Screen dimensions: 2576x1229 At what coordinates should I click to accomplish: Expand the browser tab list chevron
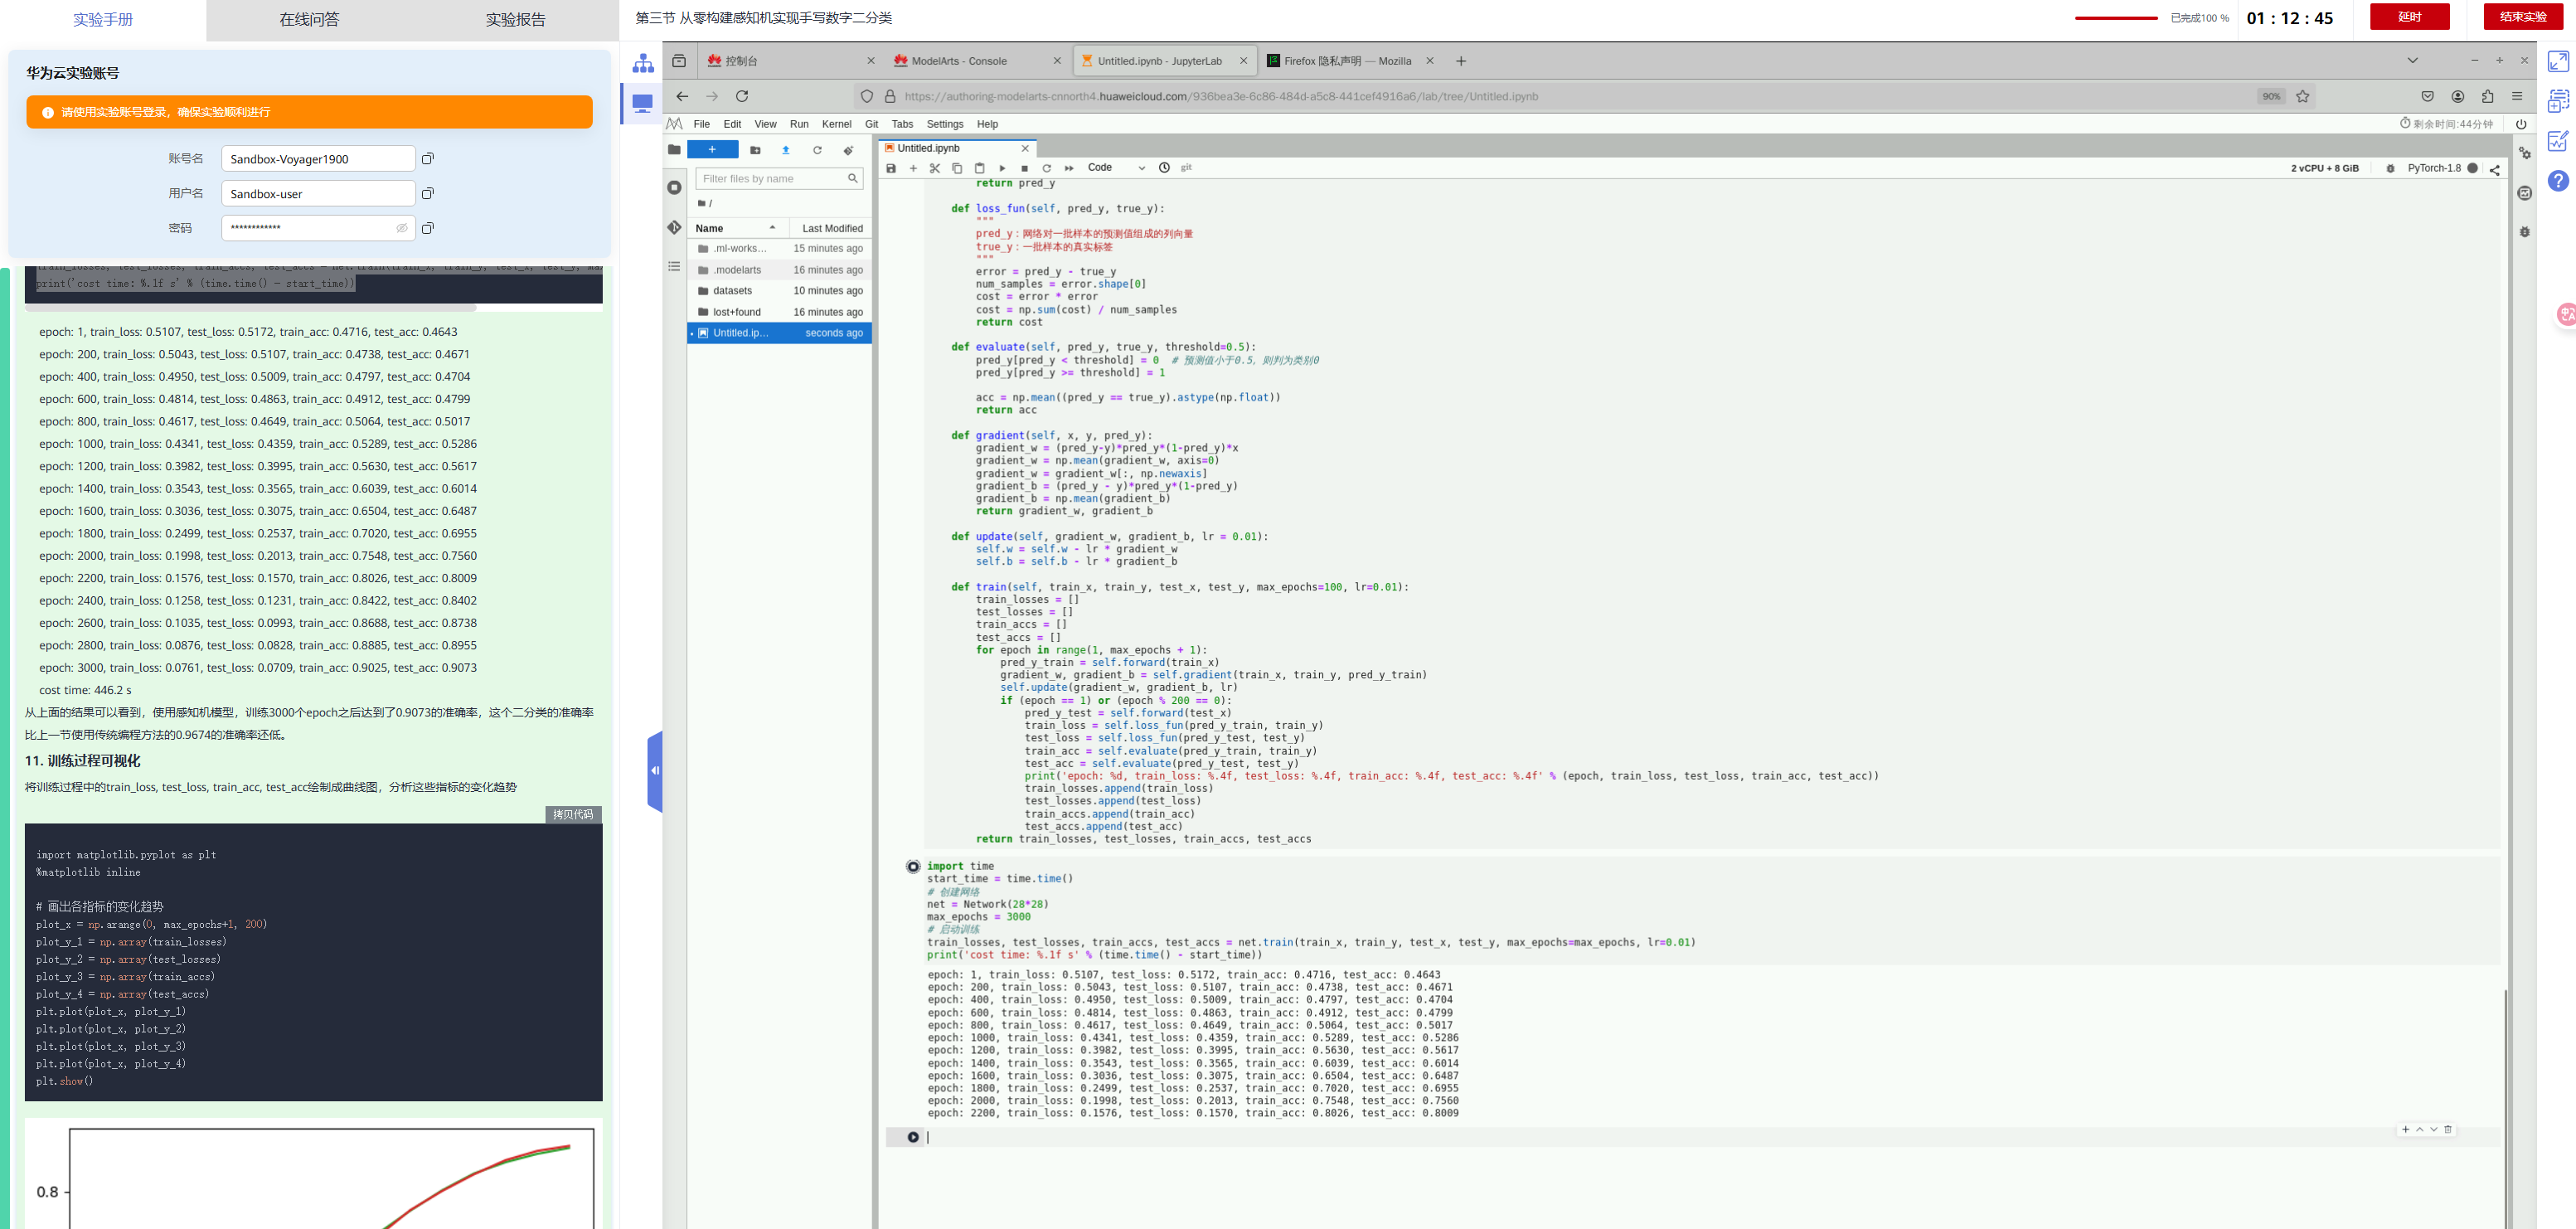pyautogui.click(x=2412, y=61)
